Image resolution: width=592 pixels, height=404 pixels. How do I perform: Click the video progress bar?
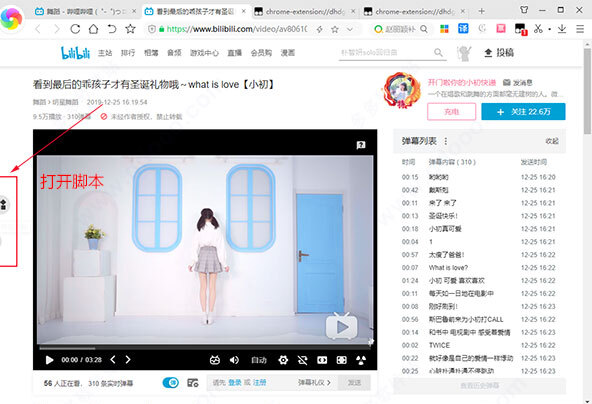click(x=204, y=348)
